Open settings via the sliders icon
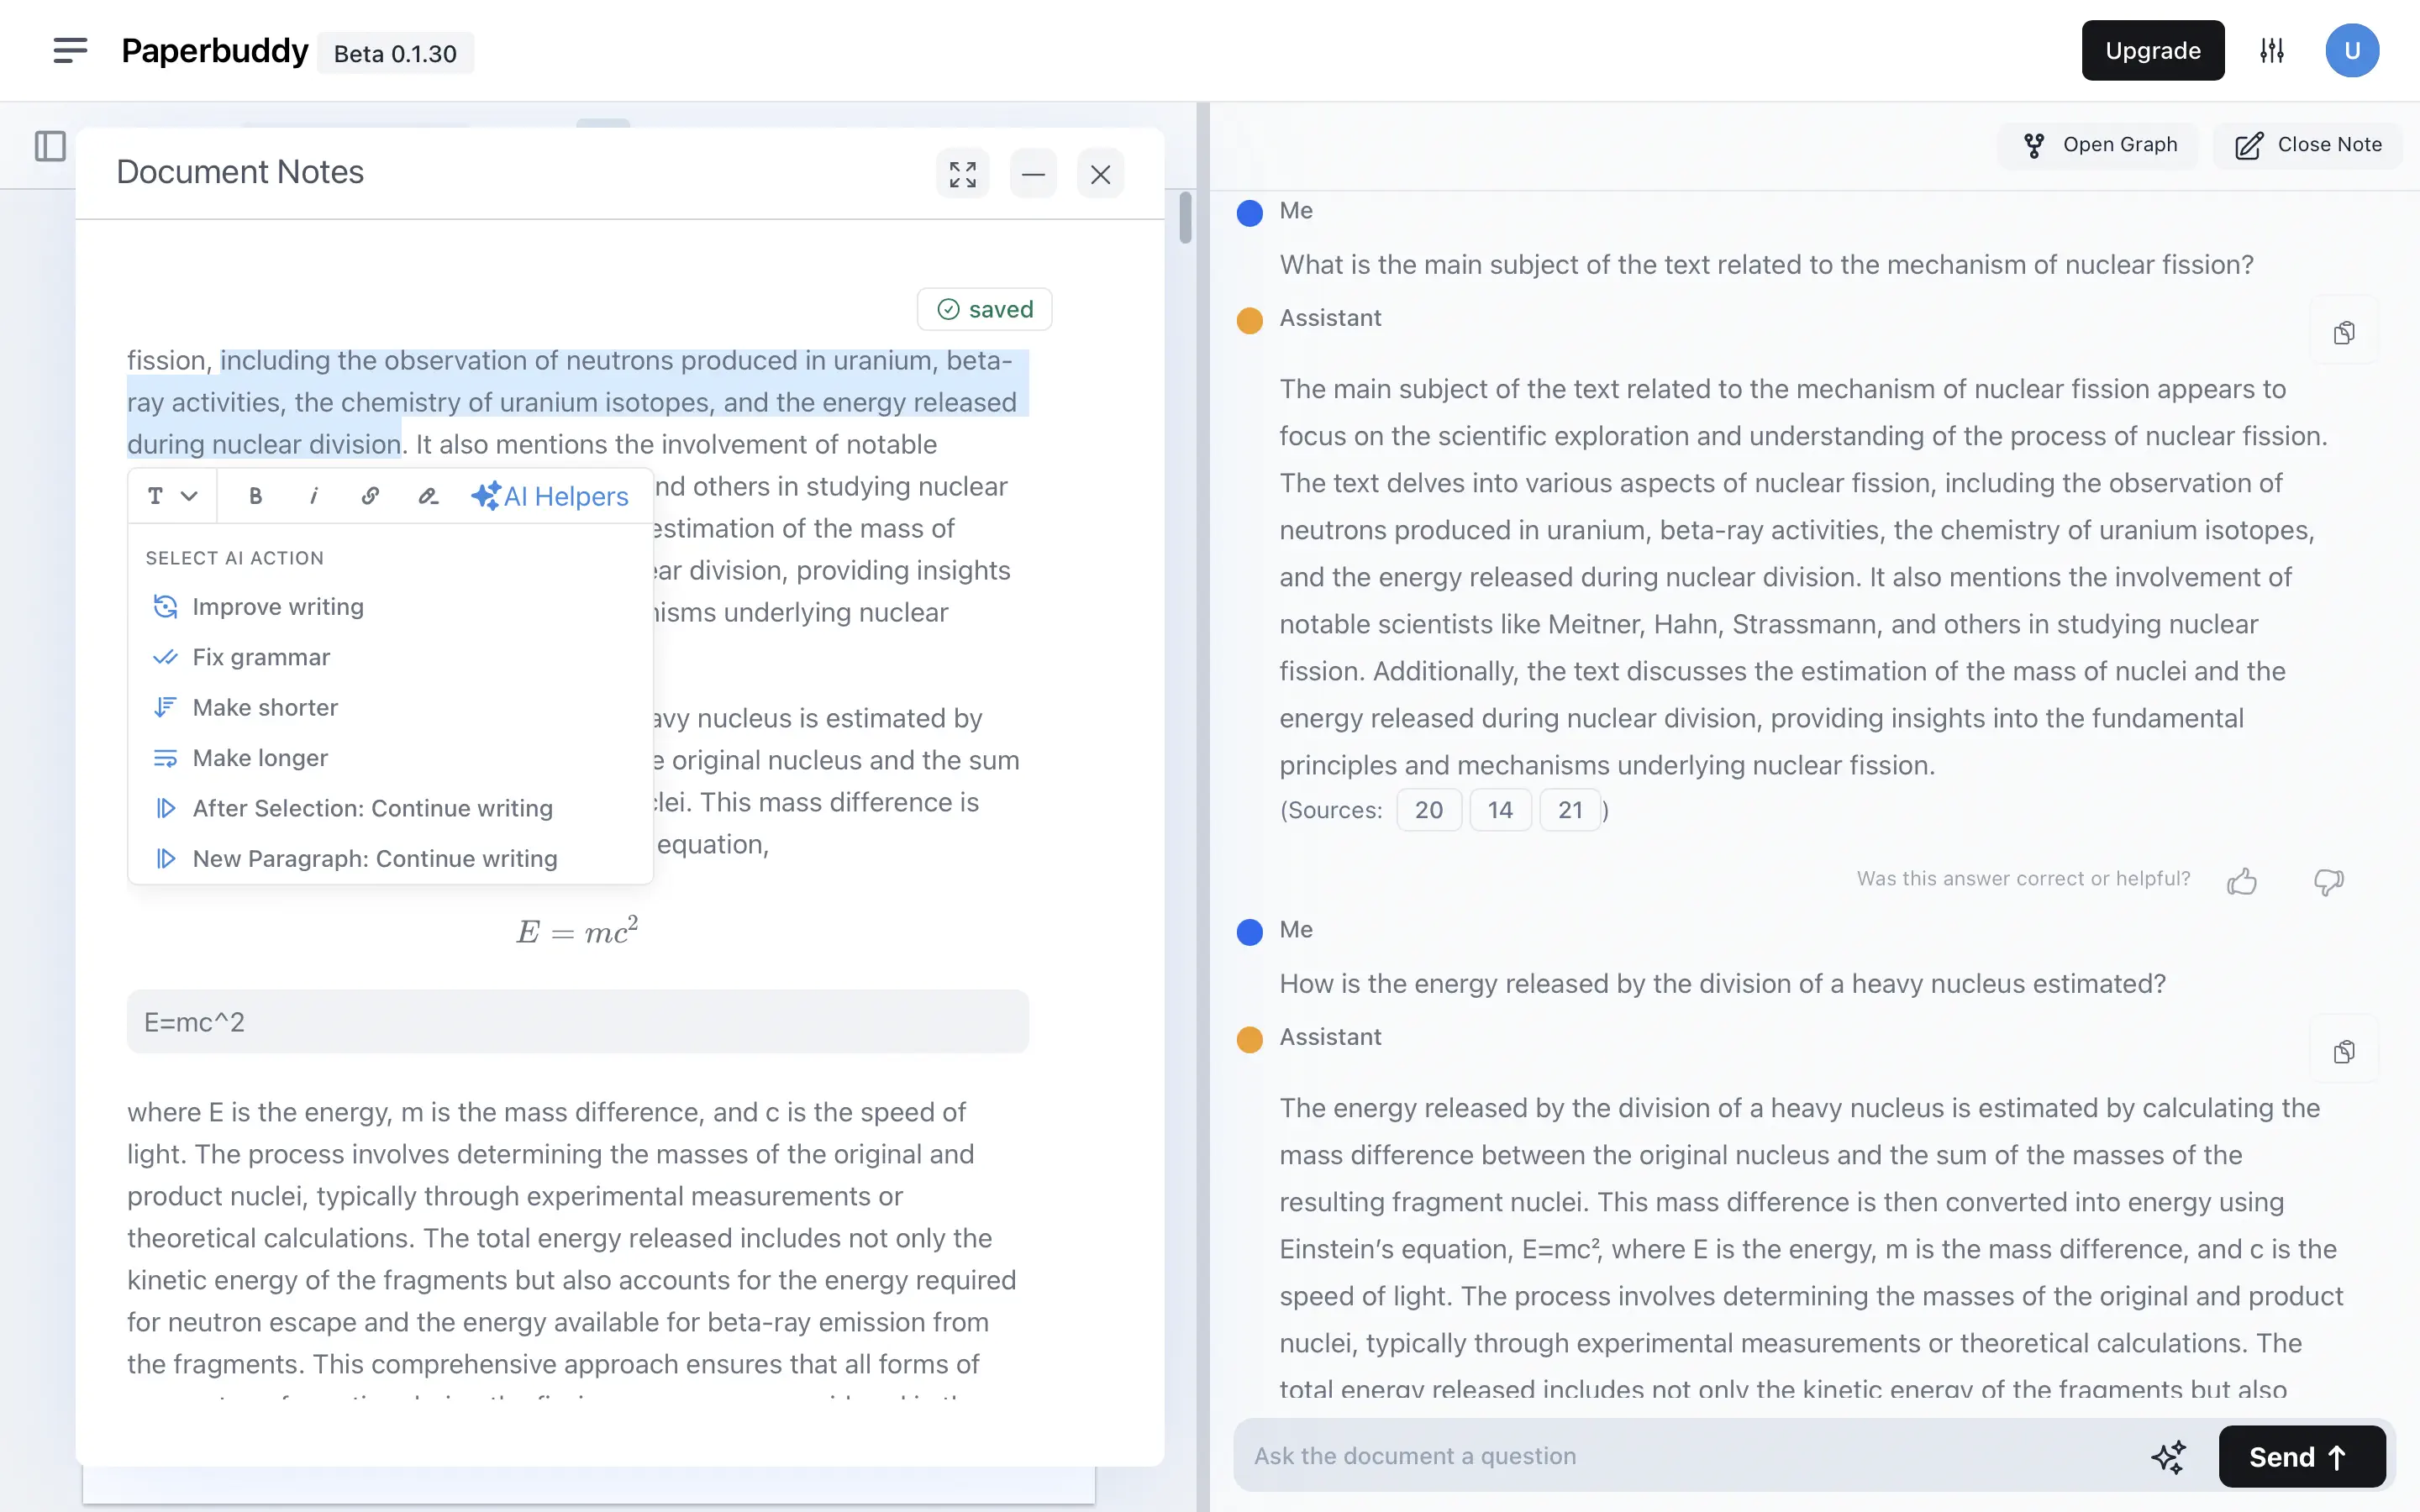 tap(2270, 50)
